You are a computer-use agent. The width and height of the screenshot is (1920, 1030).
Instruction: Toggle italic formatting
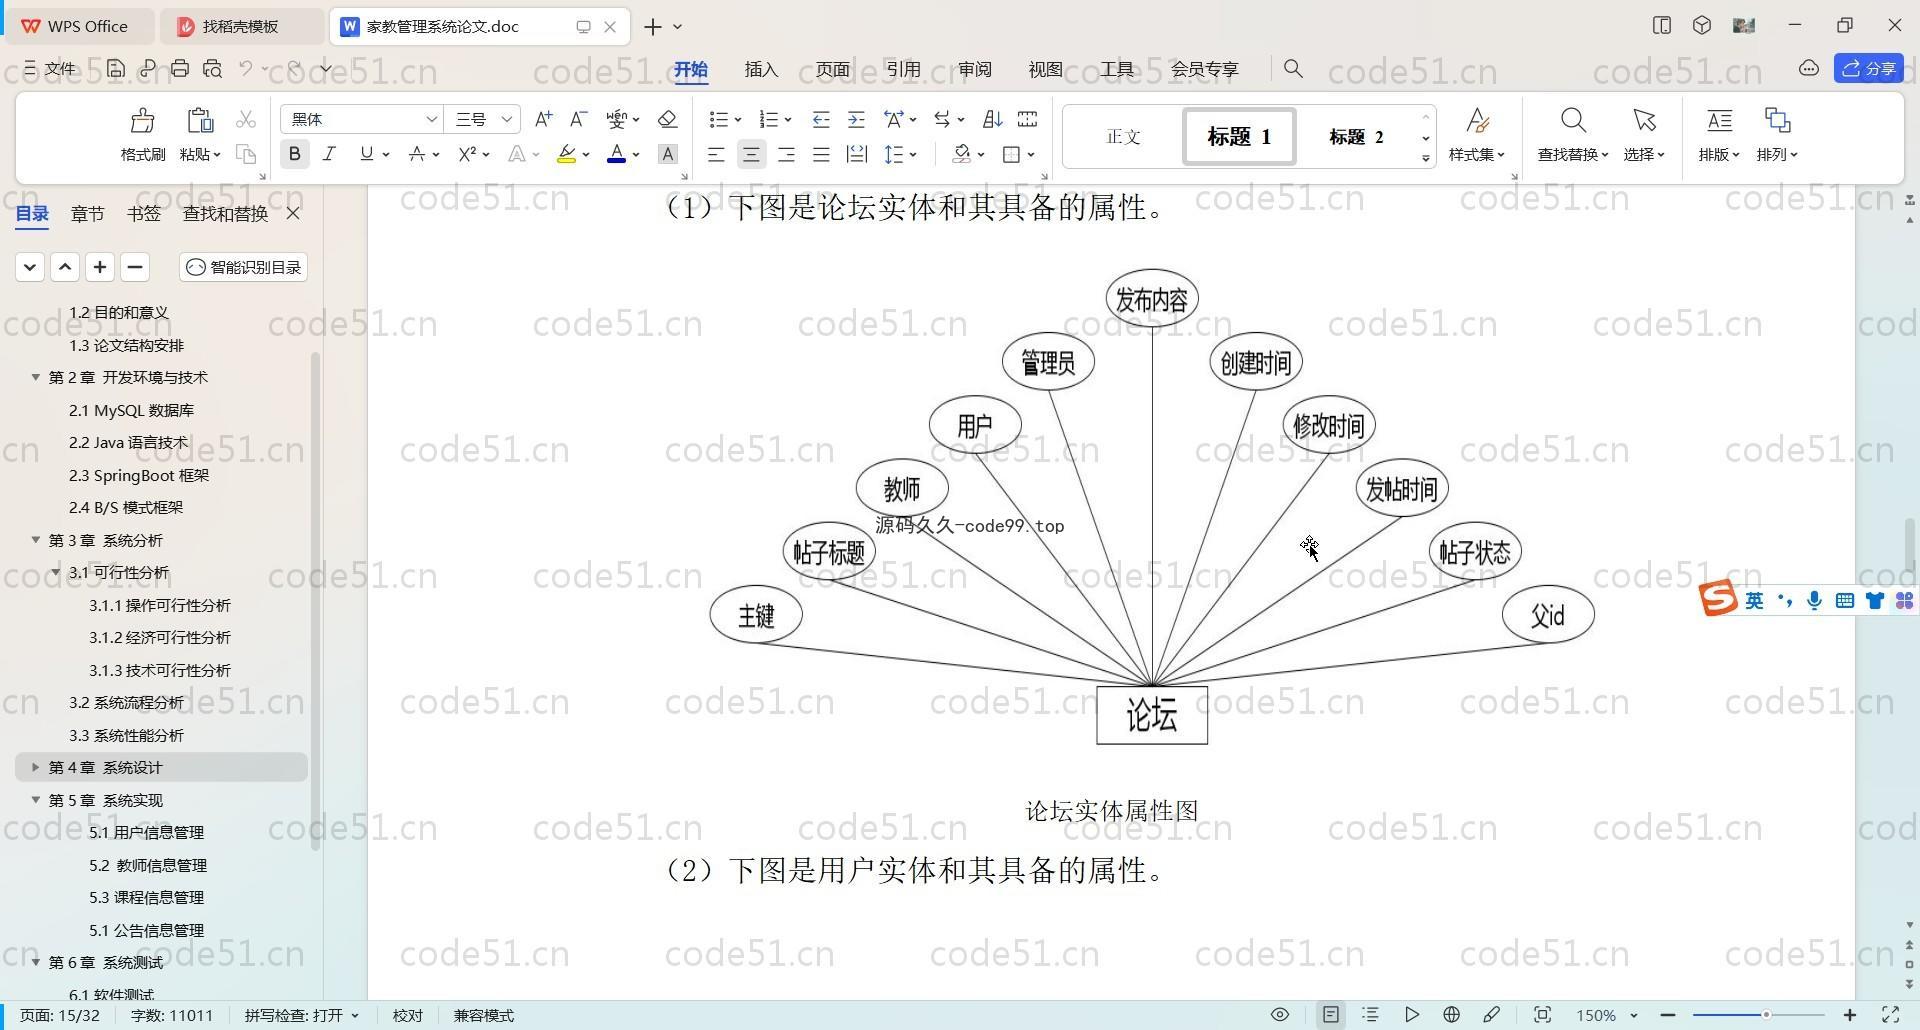pyautogui.click(x=329, y=154)
